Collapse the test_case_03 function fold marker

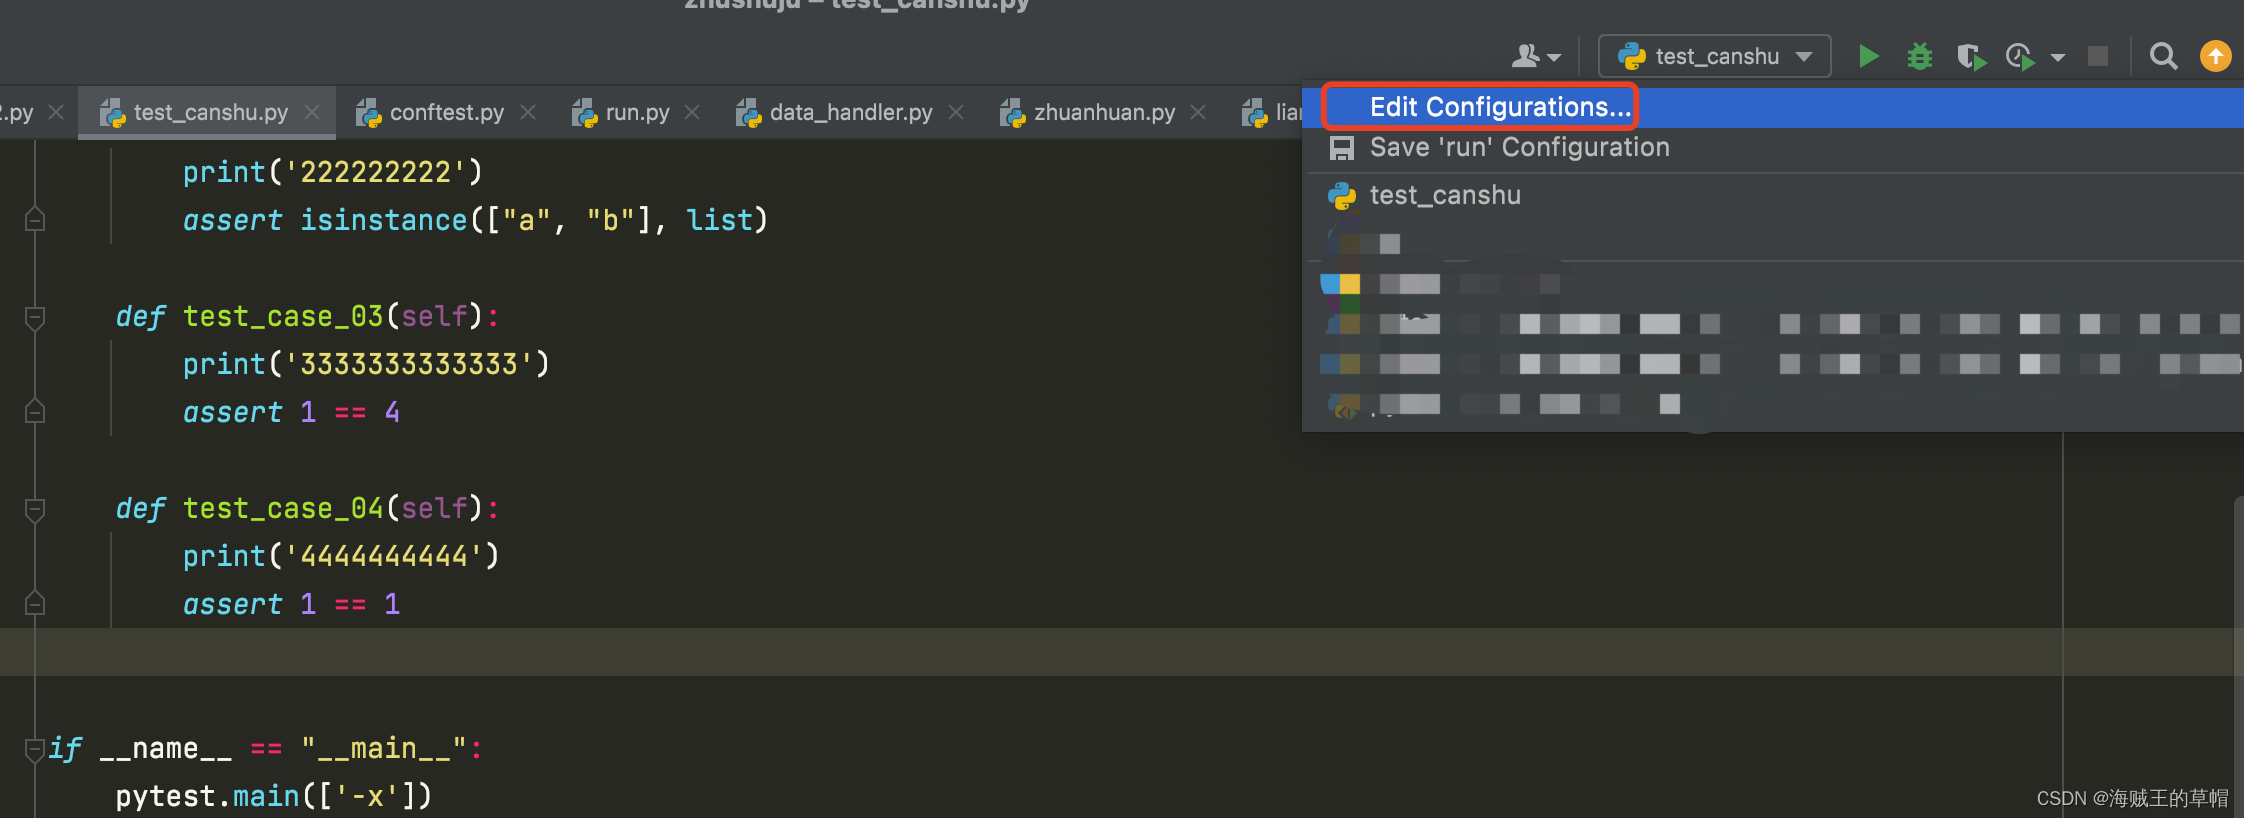coord(35,318)
